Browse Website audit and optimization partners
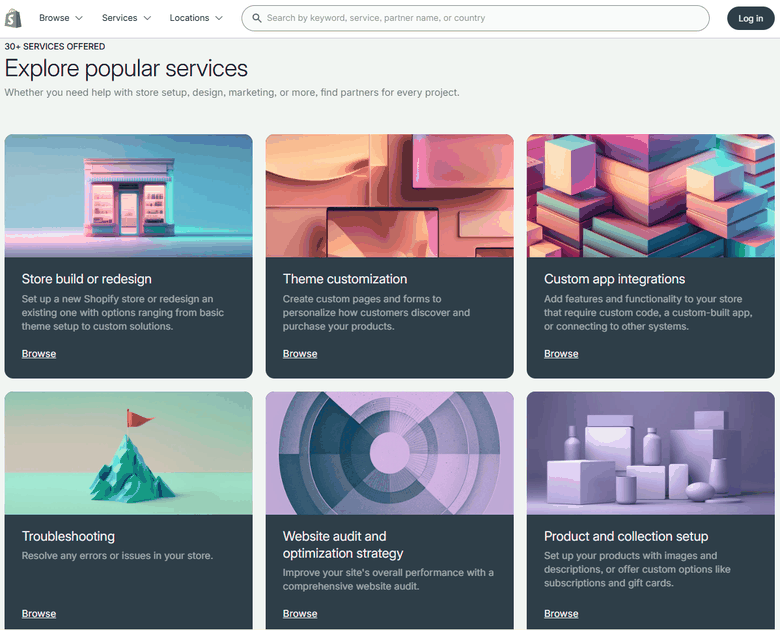 pyautogui.click(x=300, y=614)
